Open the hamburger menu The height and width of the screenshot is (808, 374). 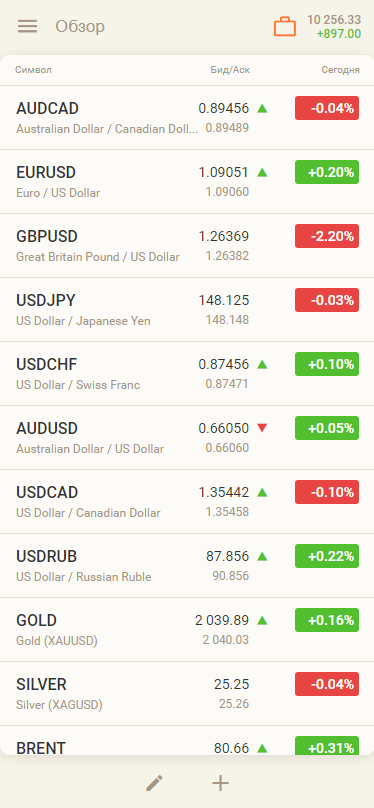click(27, 26)
